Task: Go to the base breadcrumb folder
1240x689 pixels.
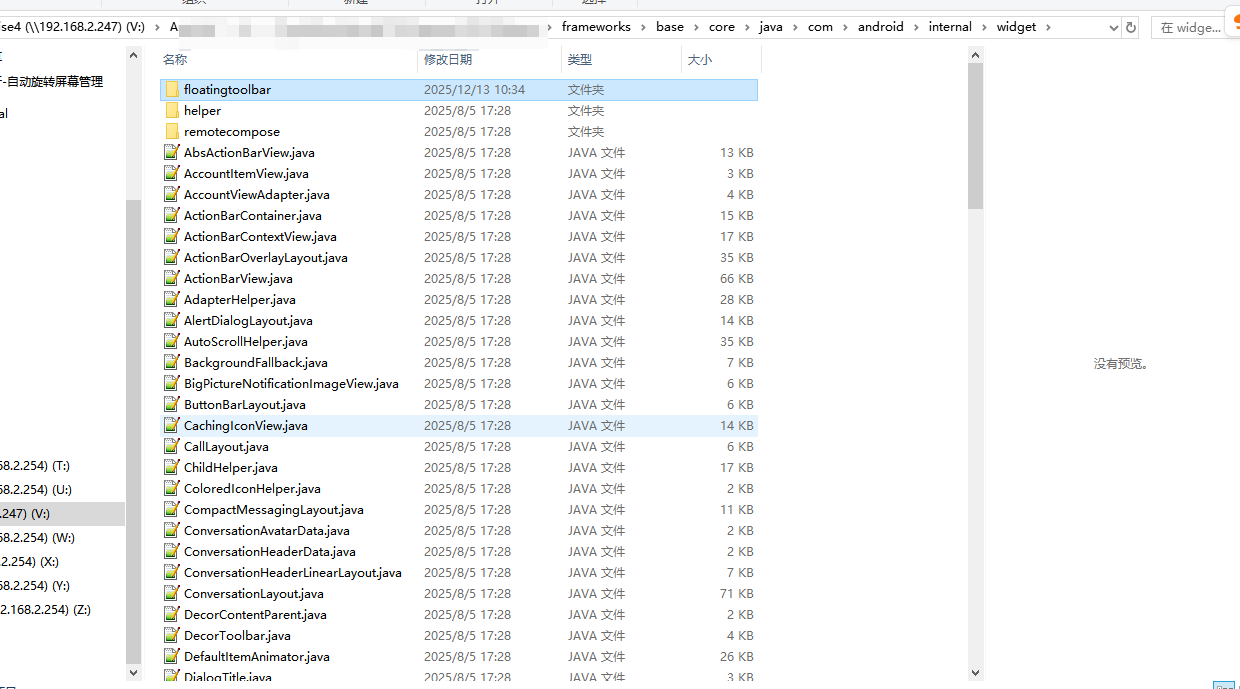Action: (x=670, y=27)
